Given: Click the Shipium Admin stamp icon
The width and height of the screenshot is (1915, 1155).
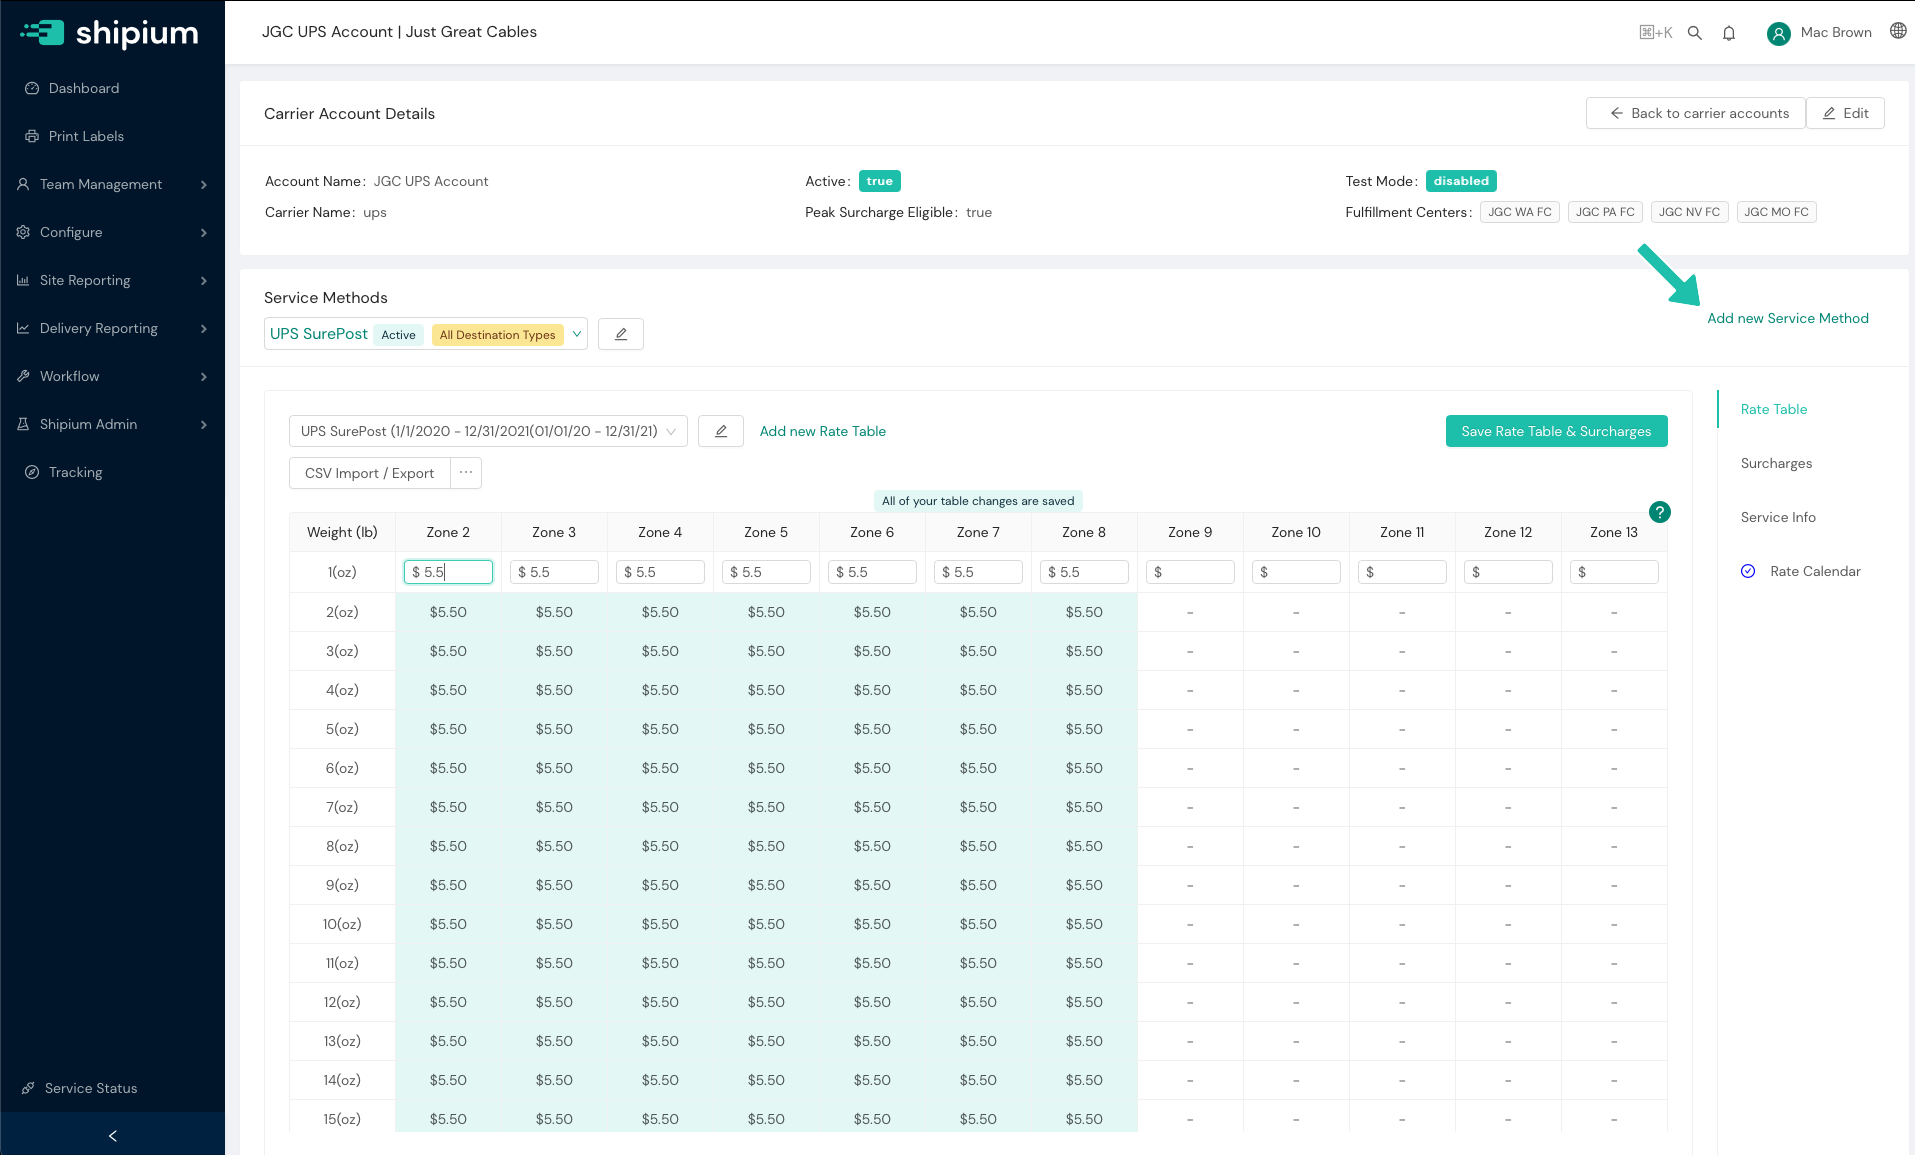Looking at the screenshot, I should point(23,424).
